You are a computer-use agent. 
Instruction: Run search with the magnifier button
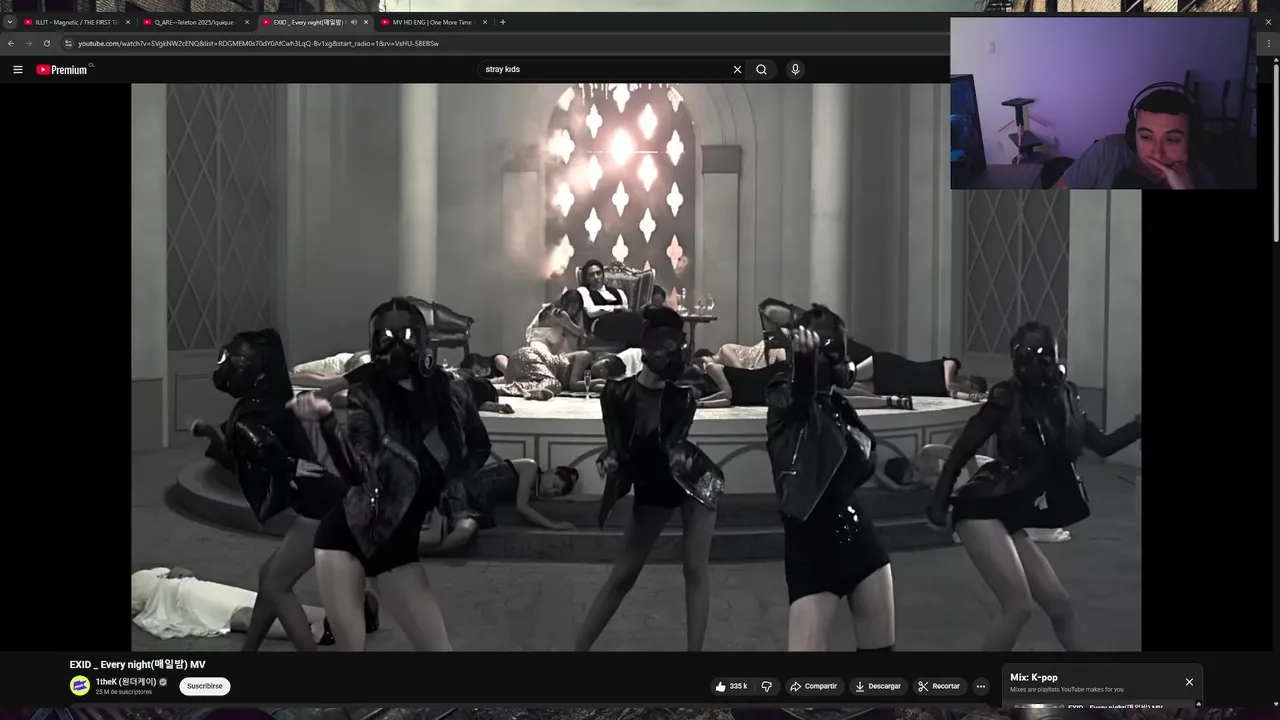pos(761,70)
